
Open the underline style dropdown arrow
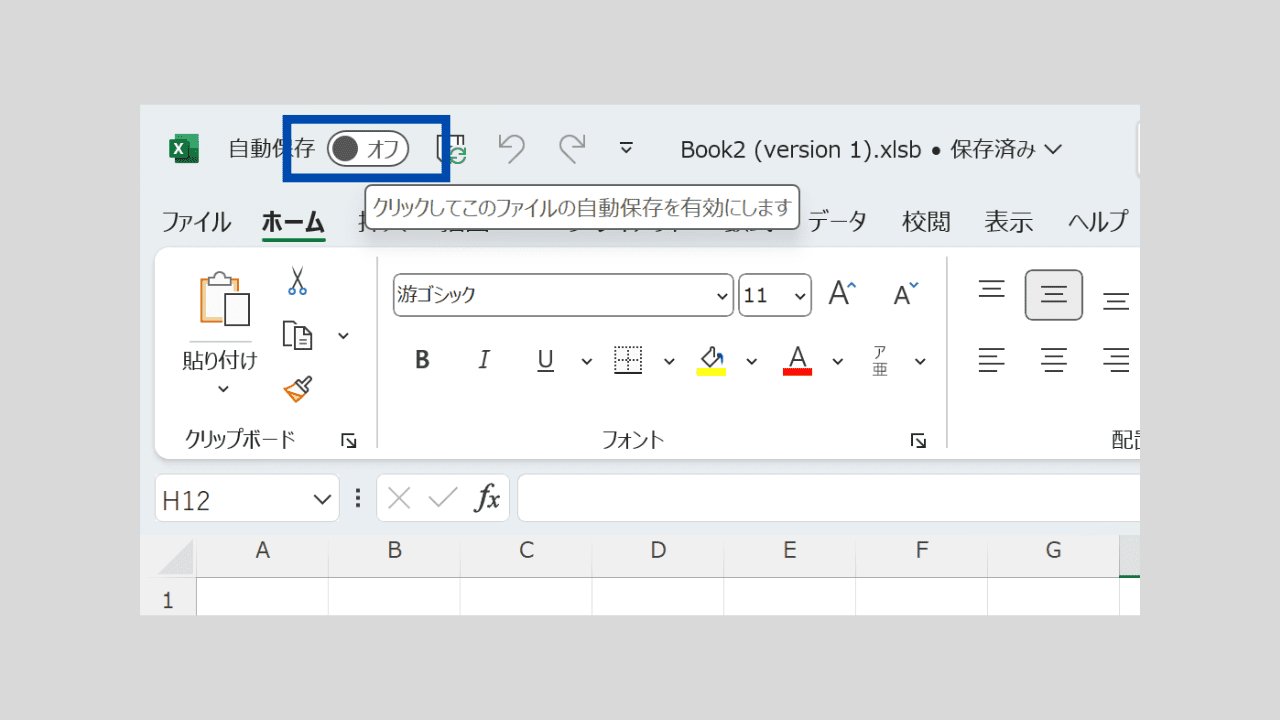tap(587, 361)
